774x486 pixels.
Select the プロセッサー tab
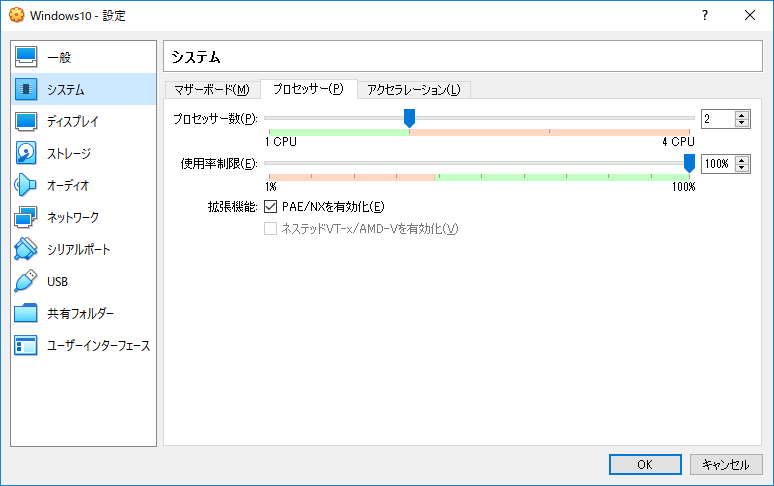click(x=309, y=89)
